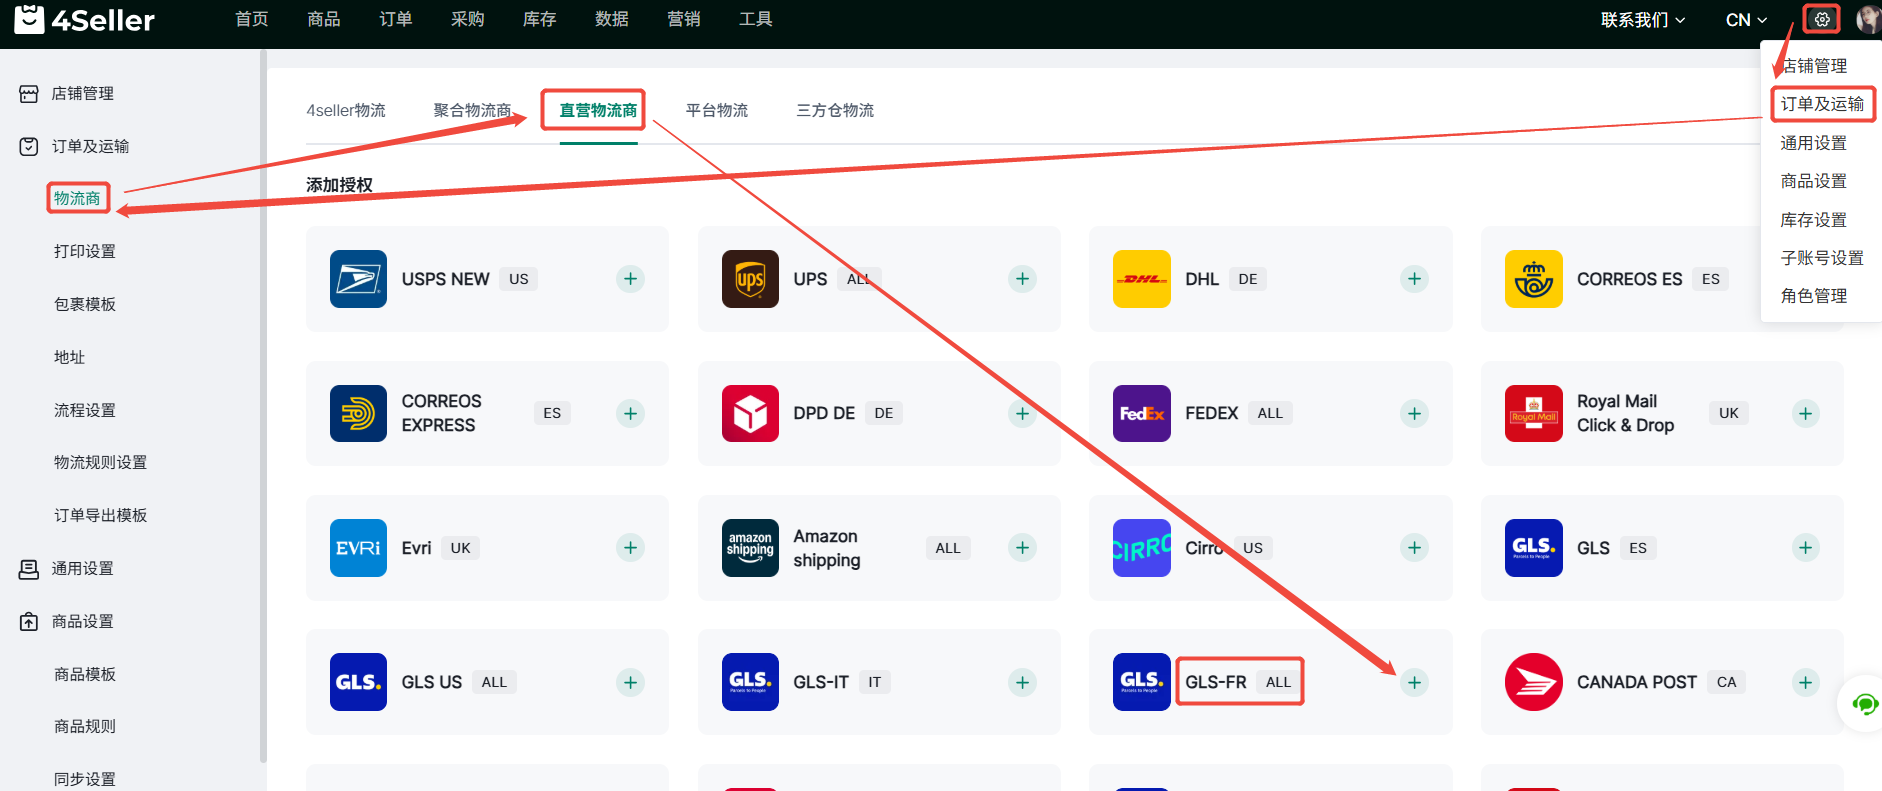Open 地址 in sidebar
Image resolution: width=1882 pixels, height=791 pixels.
(x=69, y=357)
